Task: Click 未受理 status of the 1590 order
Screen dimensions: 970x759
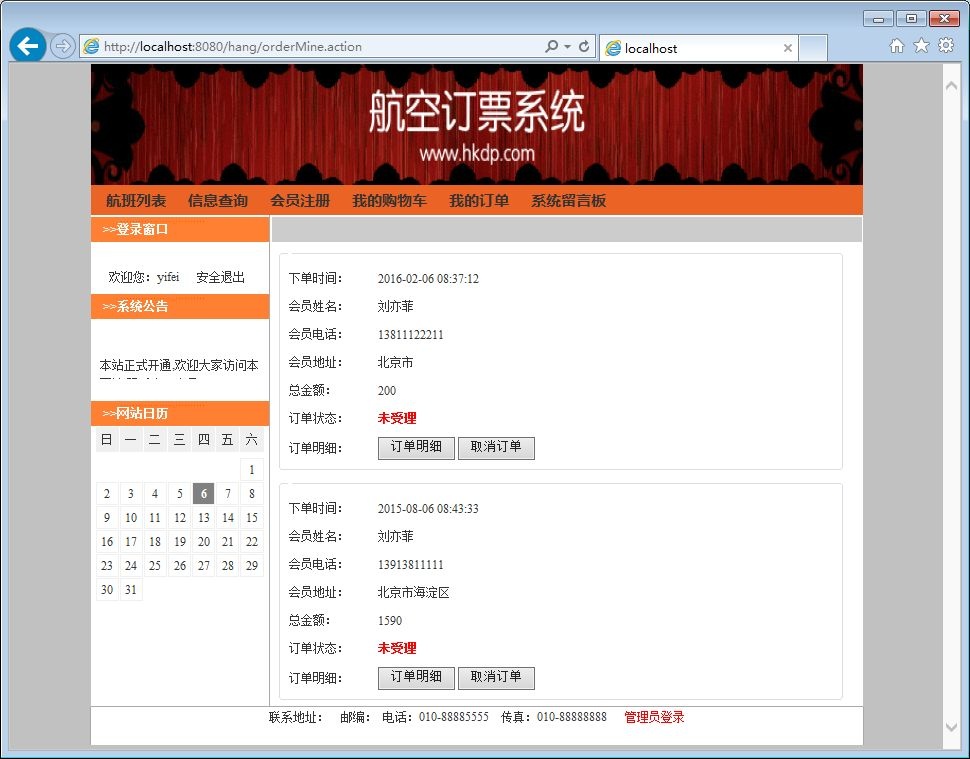Action: (397, 648)
